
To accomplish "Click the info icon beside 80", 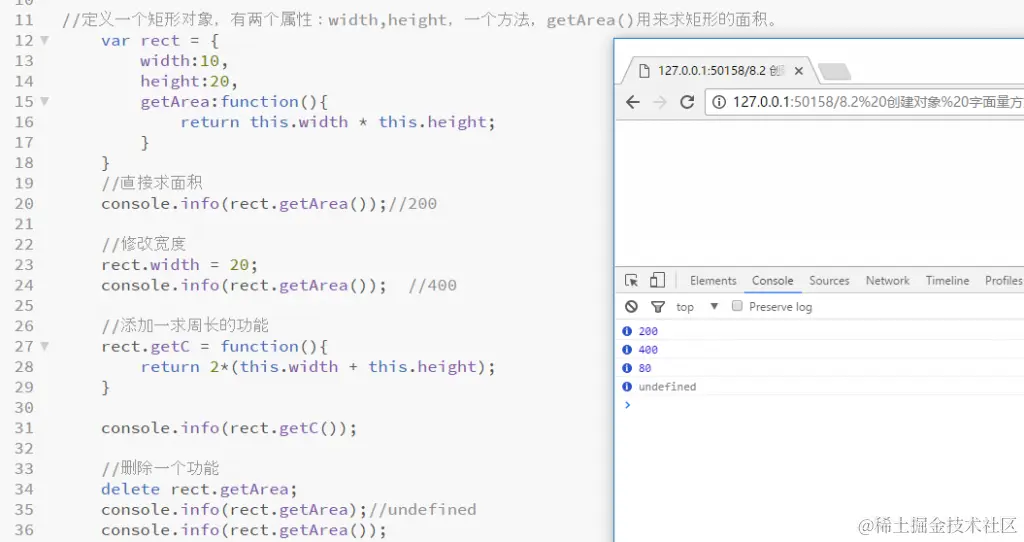I will click(x=627, y=368).
